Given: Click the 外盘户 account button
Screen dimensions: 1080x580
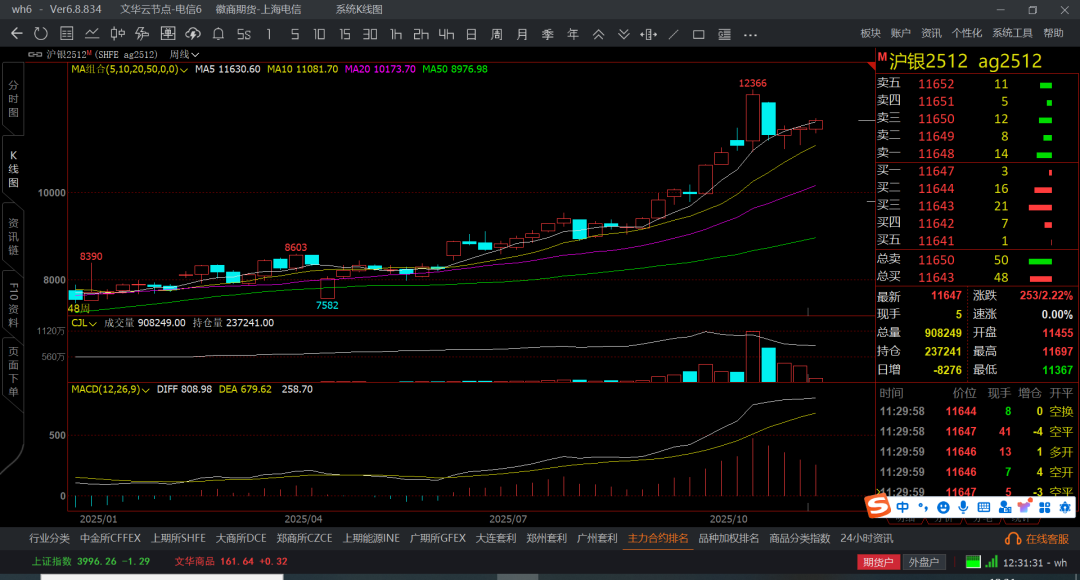Looking at the screenshot, I should (x=924, y=562).
